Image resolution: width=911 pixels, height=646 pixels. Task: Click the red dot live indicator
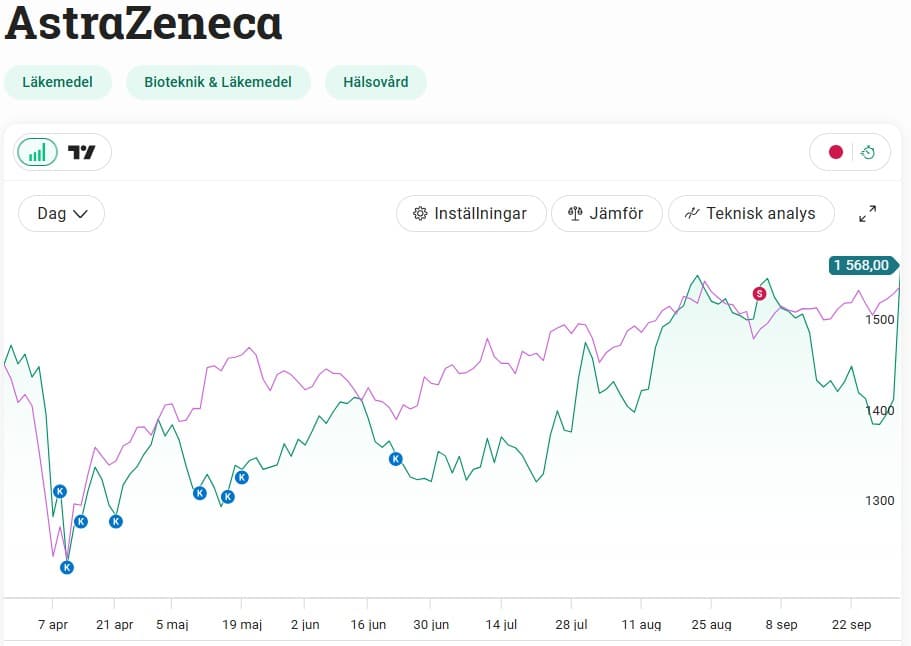836,152
